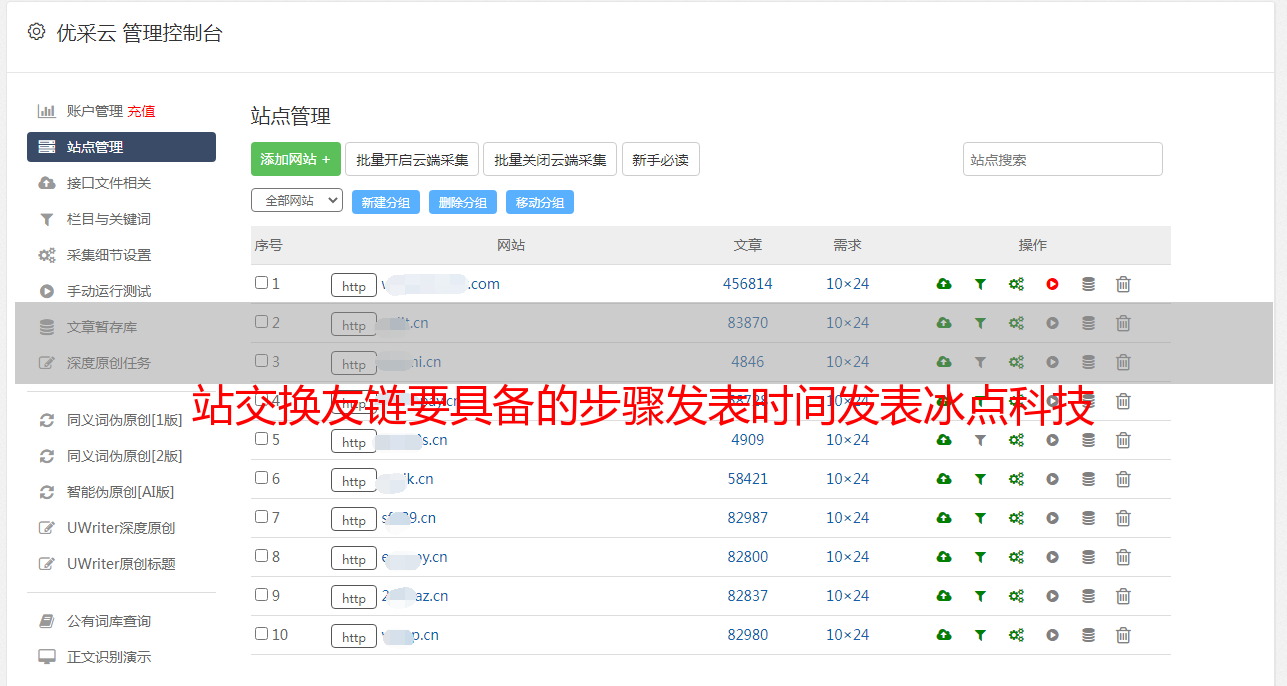Click http protocol box in row 7
1287x686 pixels.
click(354, 520)
